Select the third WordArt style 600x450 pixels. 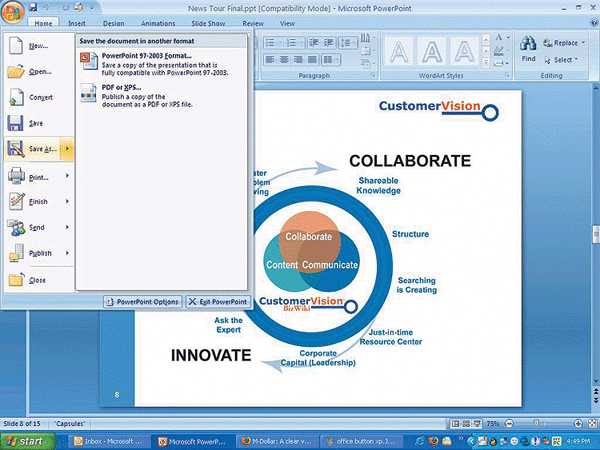464,51
